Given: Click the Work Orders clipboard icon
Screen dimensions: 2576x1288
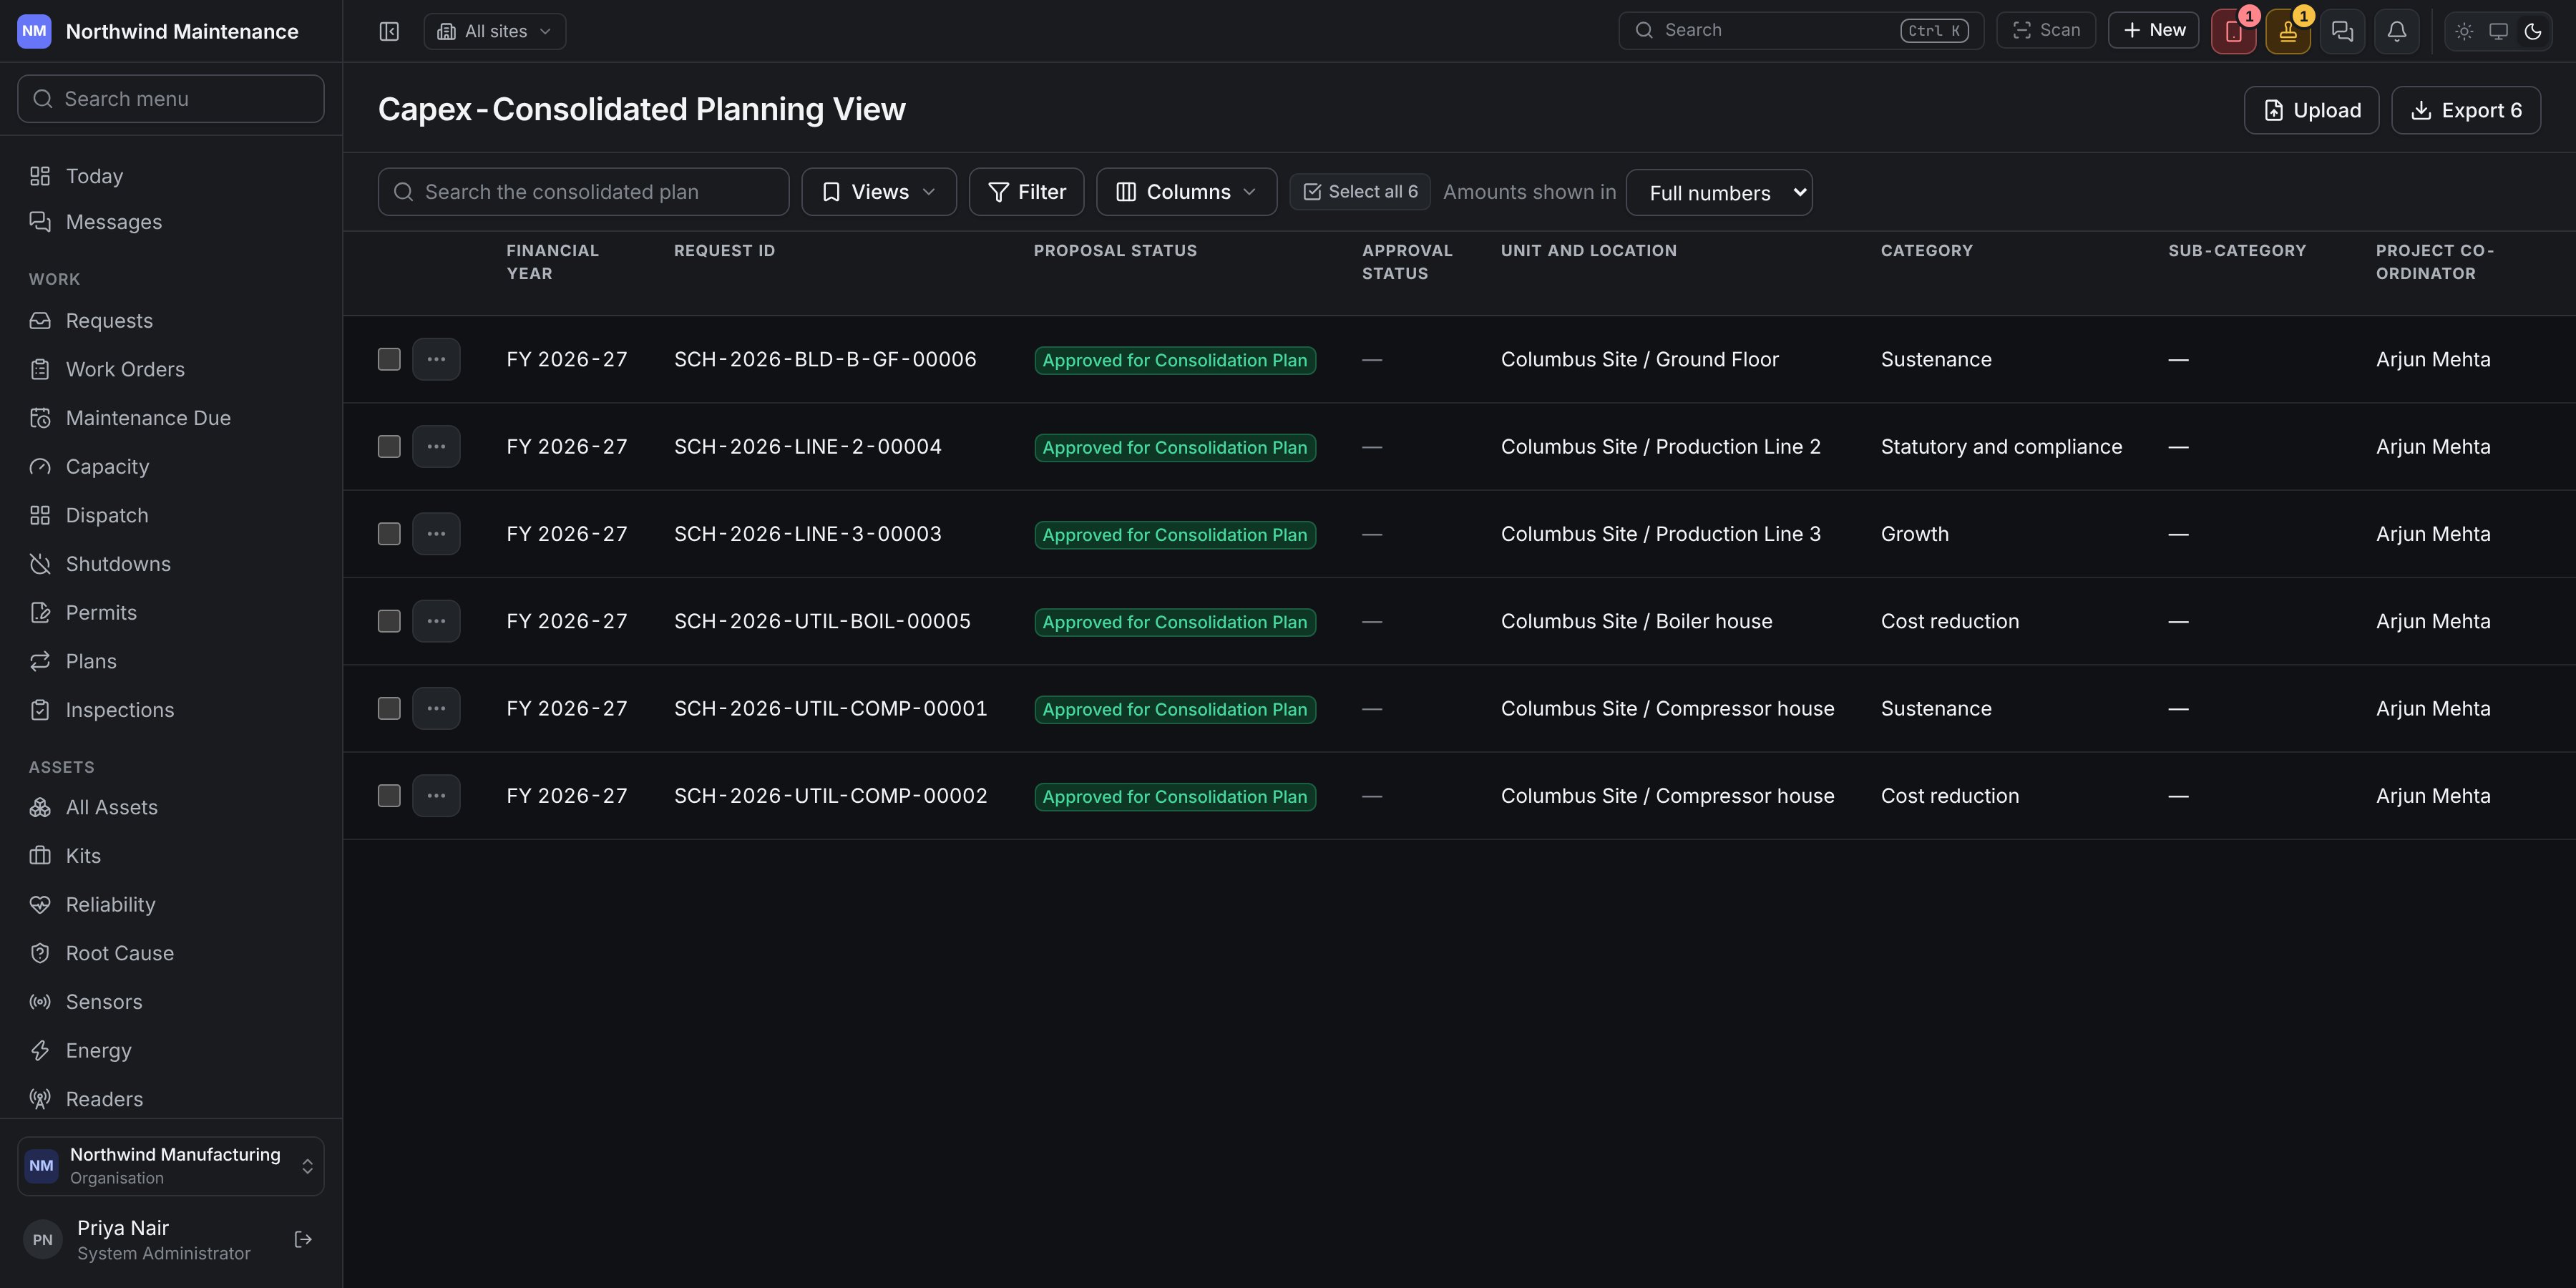Looking at the screenshot, I should click(40, 369).
